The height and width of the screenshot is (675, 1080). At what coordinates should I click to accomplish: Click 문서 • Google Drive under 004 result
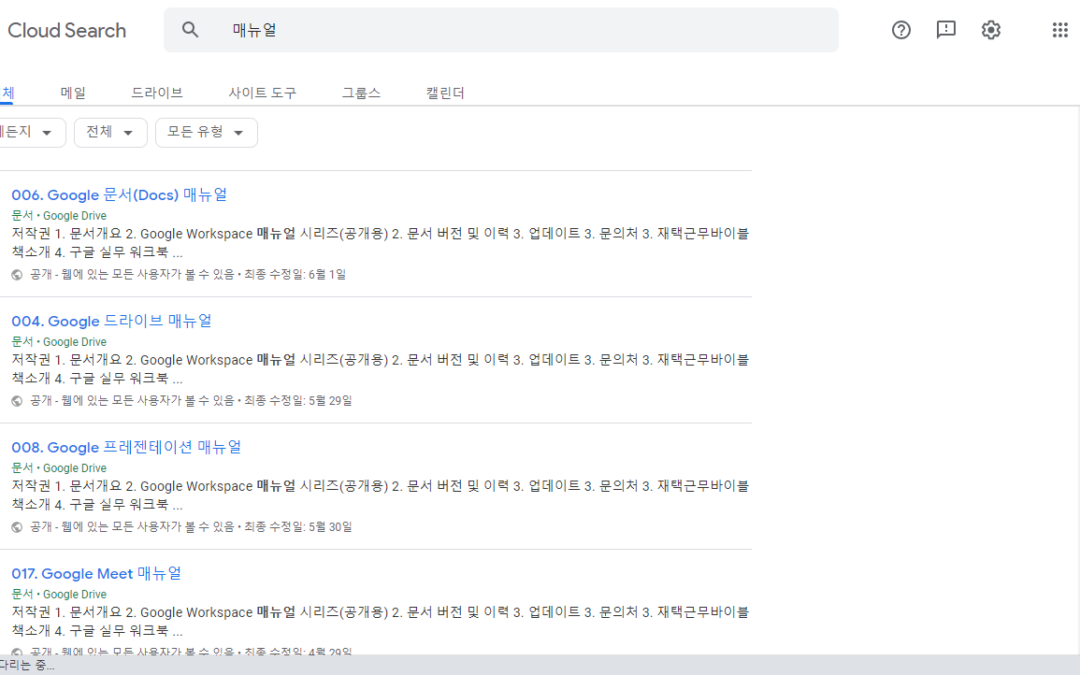59,342
